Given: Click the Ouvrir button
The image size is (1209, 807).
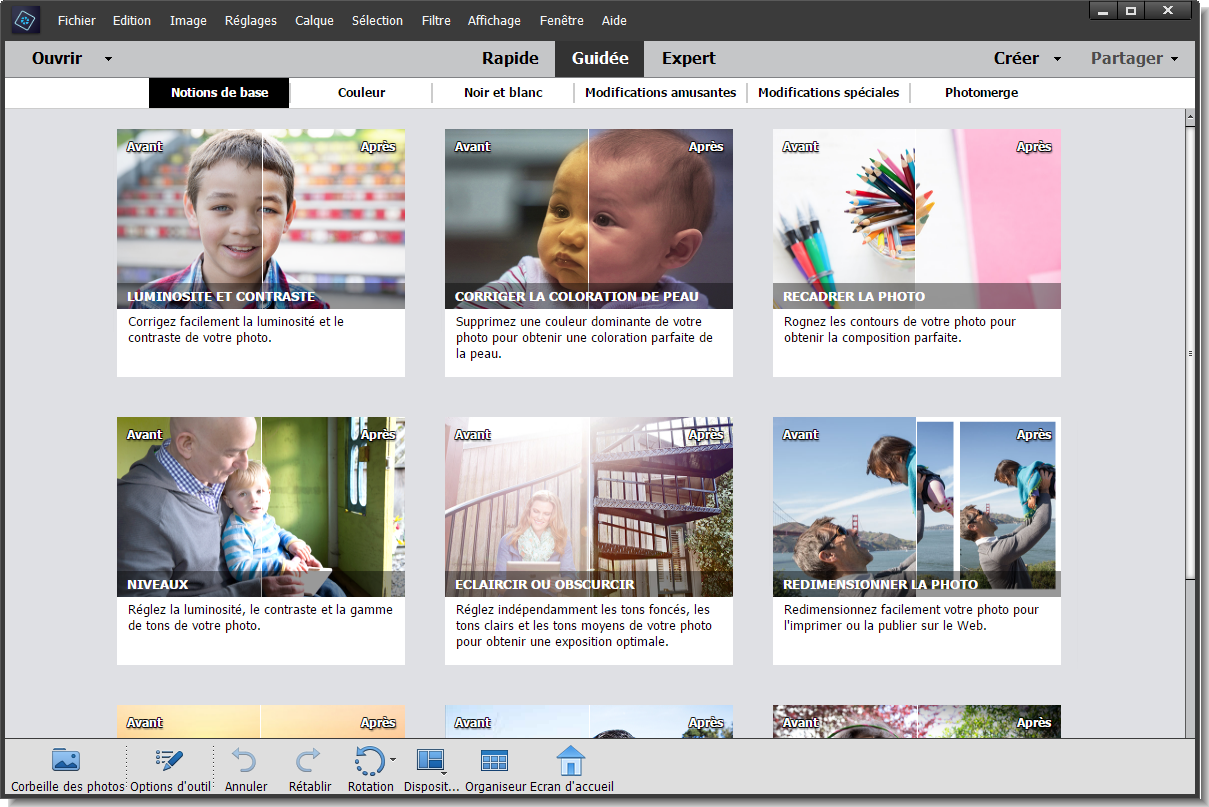Looking at the screenshot, I should coord(57,58).
